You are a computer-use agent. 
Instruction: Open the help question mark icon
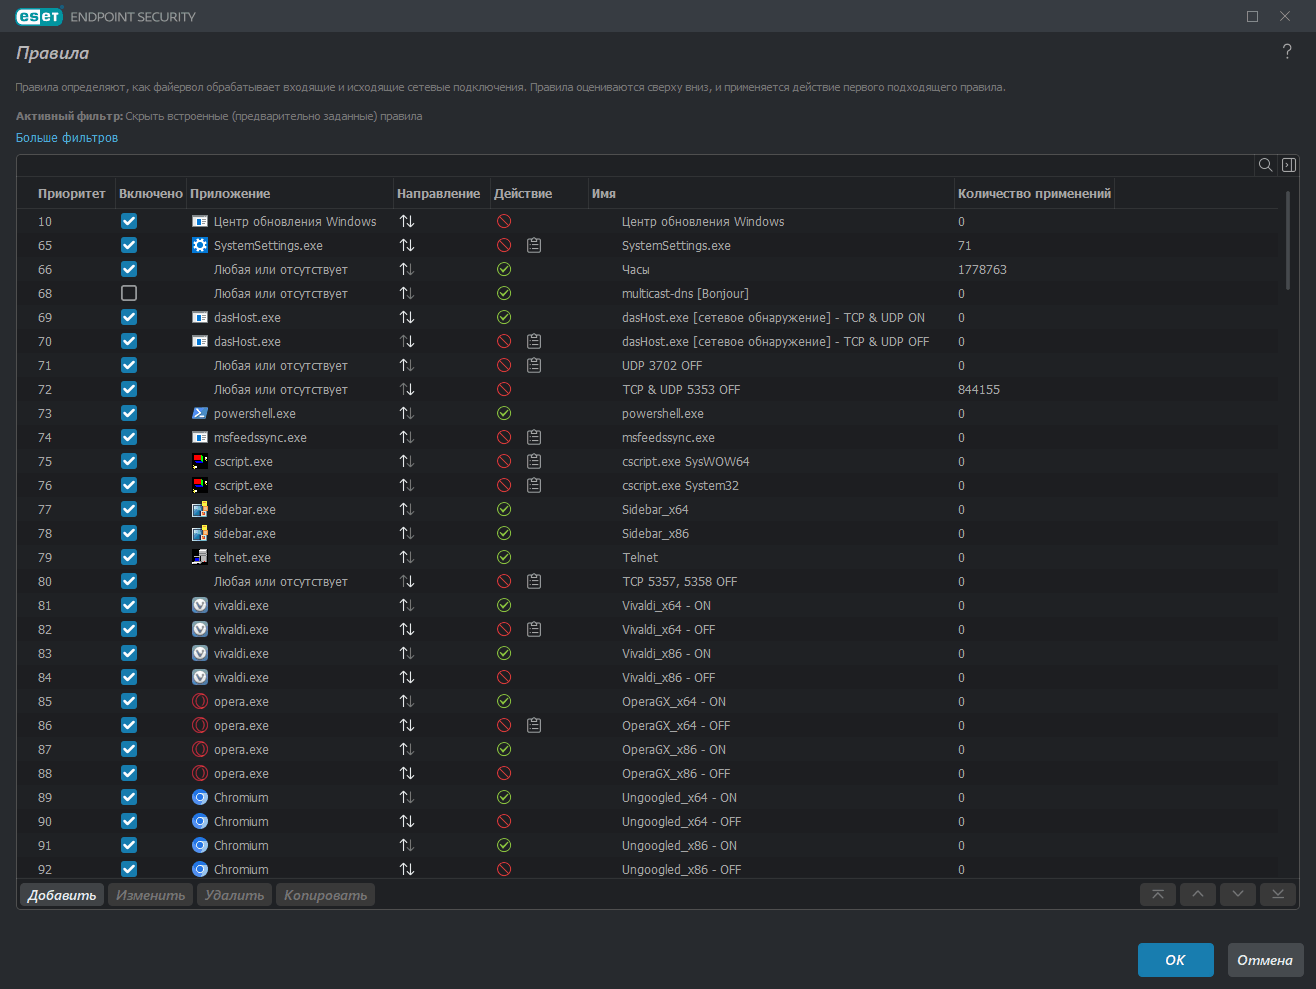coord(1287,52)
